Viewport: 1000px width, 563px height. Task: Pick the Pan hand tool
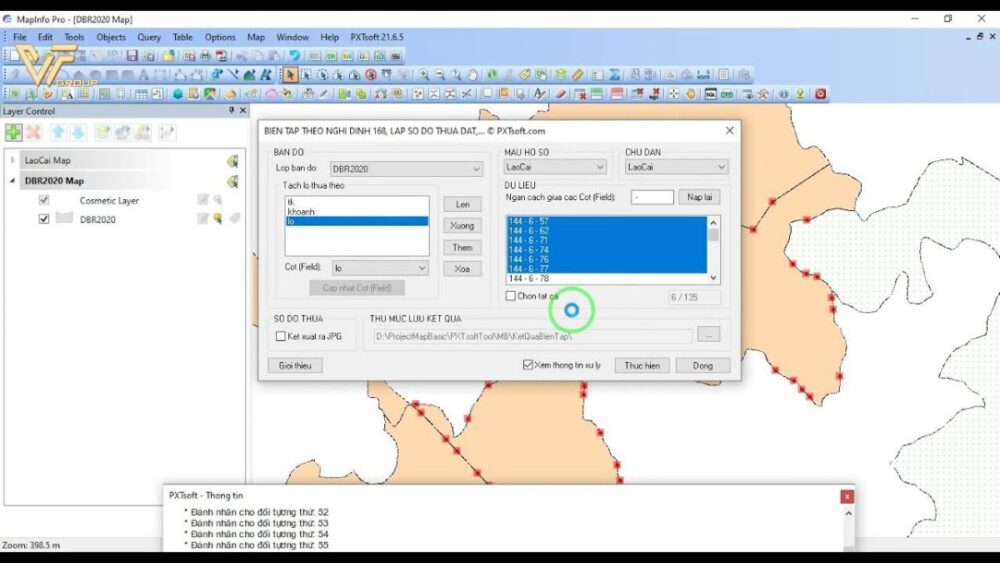click(x=473, y=75)
